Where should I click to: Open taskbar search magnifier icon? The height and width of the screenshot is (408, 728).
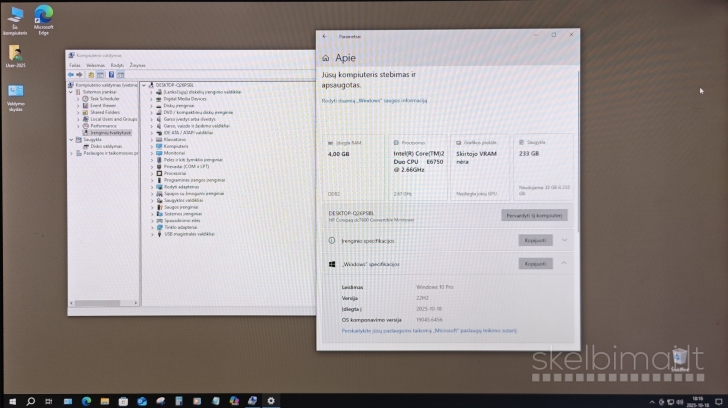click(31, 401)
